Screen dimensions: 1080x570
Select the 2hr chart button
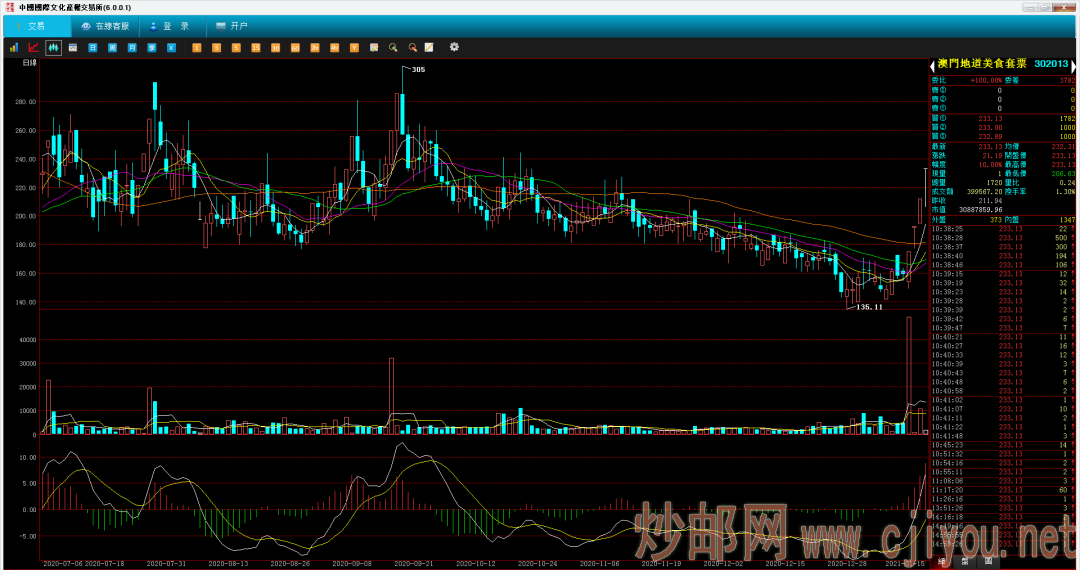click(x=315, y=48)
